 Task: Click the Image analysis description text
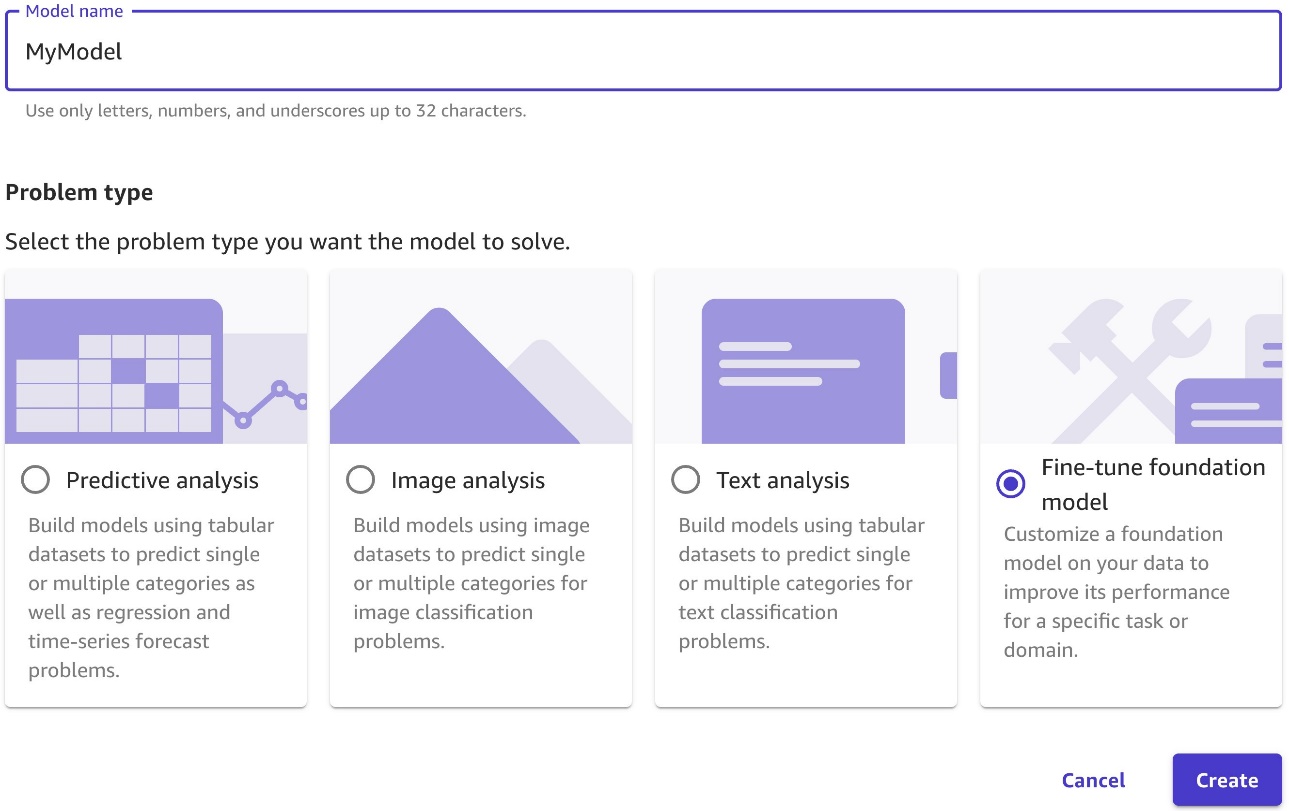tap(472, 583)
